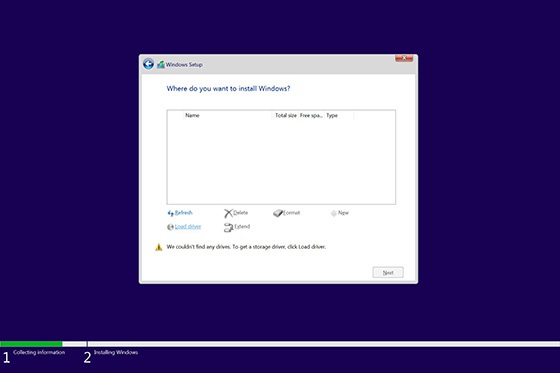The image size is (560, 373).
Task: Click the Format drive icon
Action: point(278,213)
